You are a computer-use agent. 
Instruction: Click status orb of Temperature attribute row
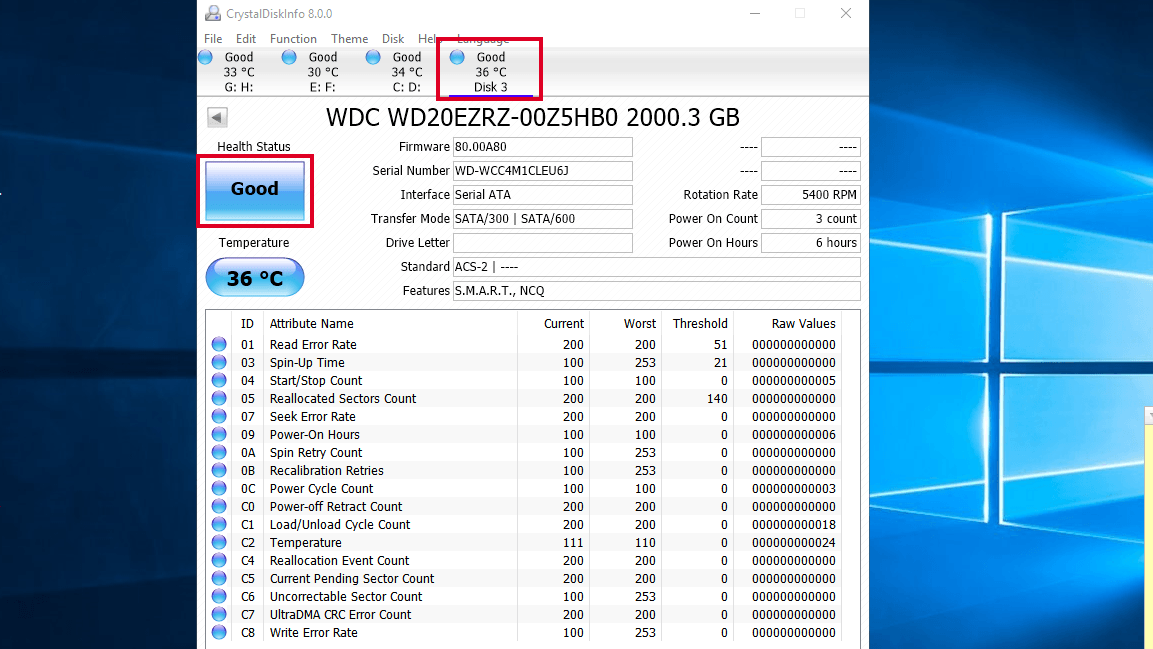[219, 542]
